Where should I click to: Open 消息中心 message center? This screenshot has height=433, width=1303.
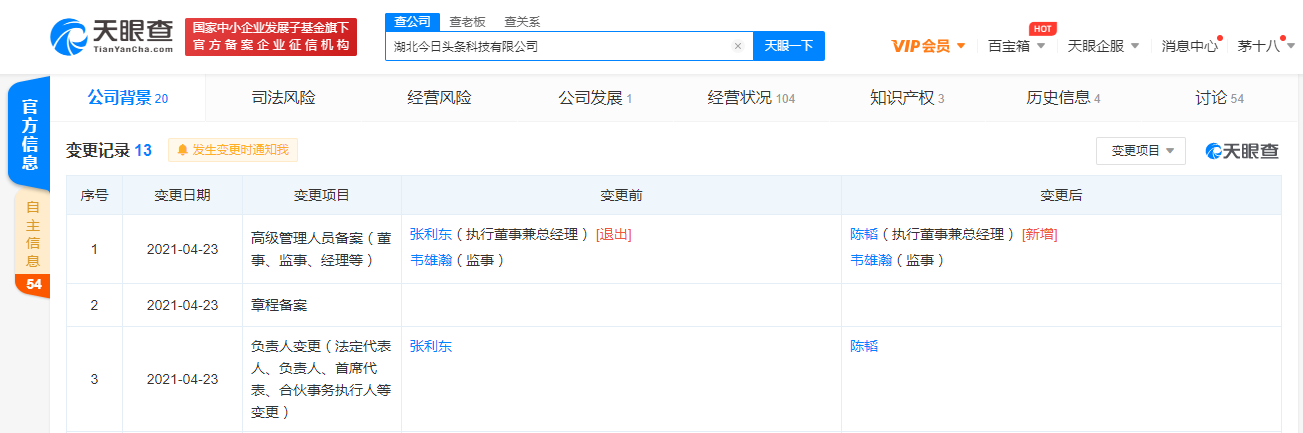pos(1189,46)
